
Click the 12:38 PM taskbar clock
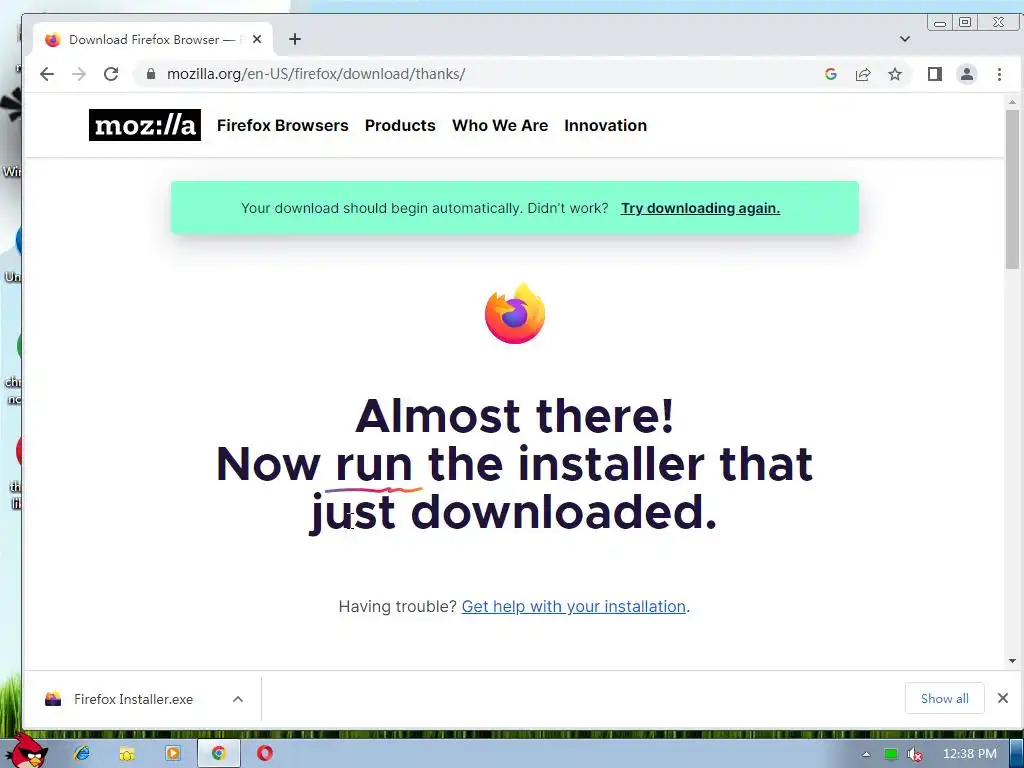tap(970, 754)
